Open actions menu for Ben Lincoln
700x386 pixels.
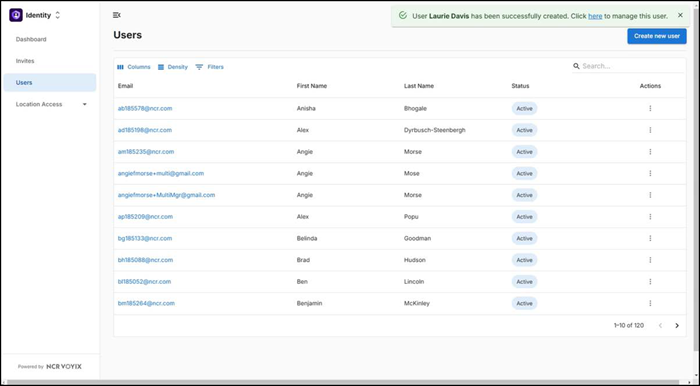650,282
